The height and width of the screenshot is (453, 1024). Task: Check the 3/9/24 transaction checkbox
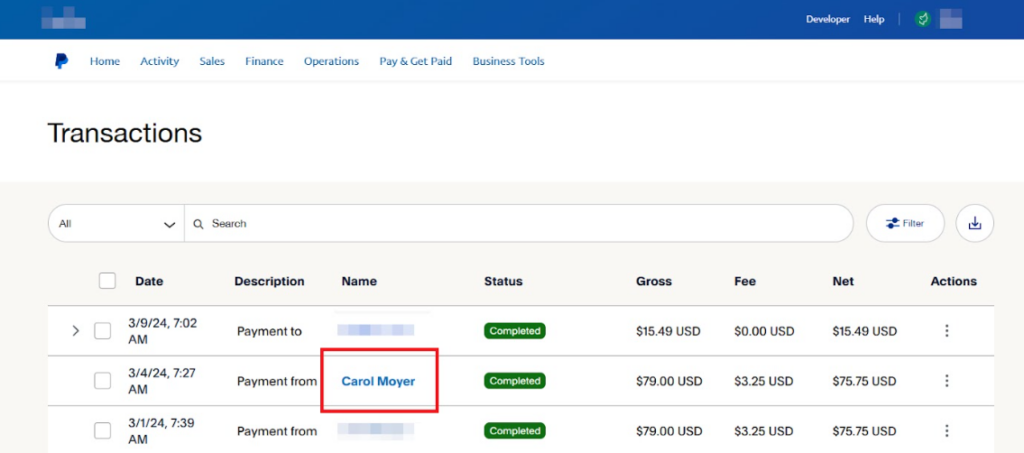point(102,331)
